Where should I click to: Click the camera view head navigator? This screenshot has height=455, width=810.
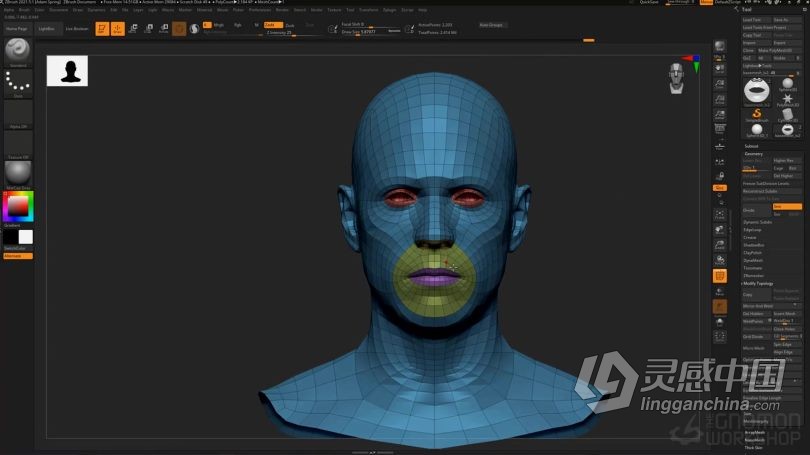click(x=676, y=79)
